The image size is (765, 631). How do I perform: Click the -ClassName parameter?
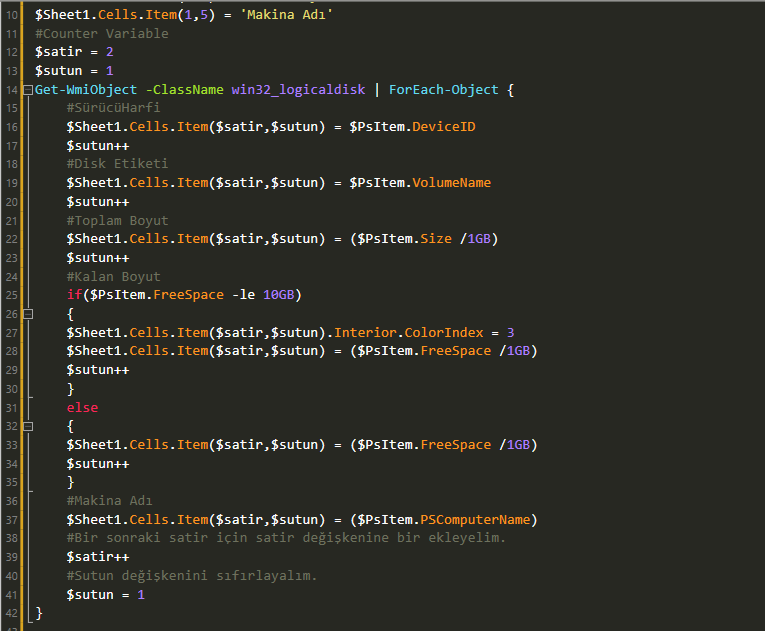[184, 90]
